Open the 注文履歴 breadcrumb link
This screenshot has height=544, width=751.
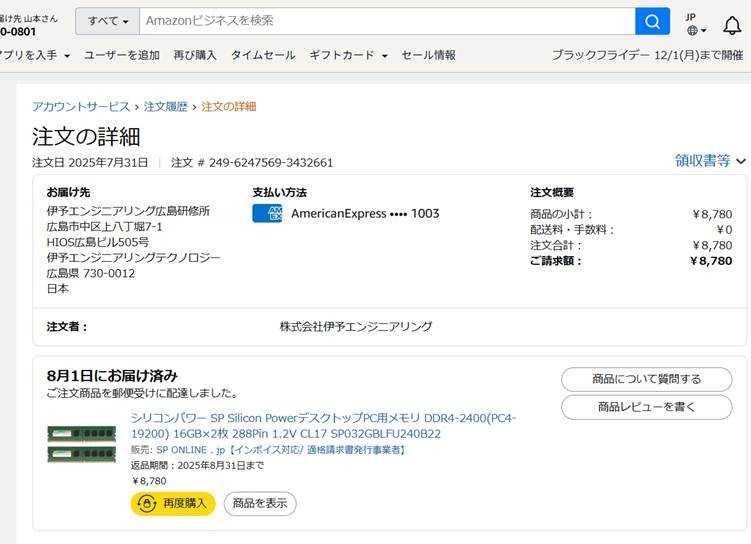[165, 106]
